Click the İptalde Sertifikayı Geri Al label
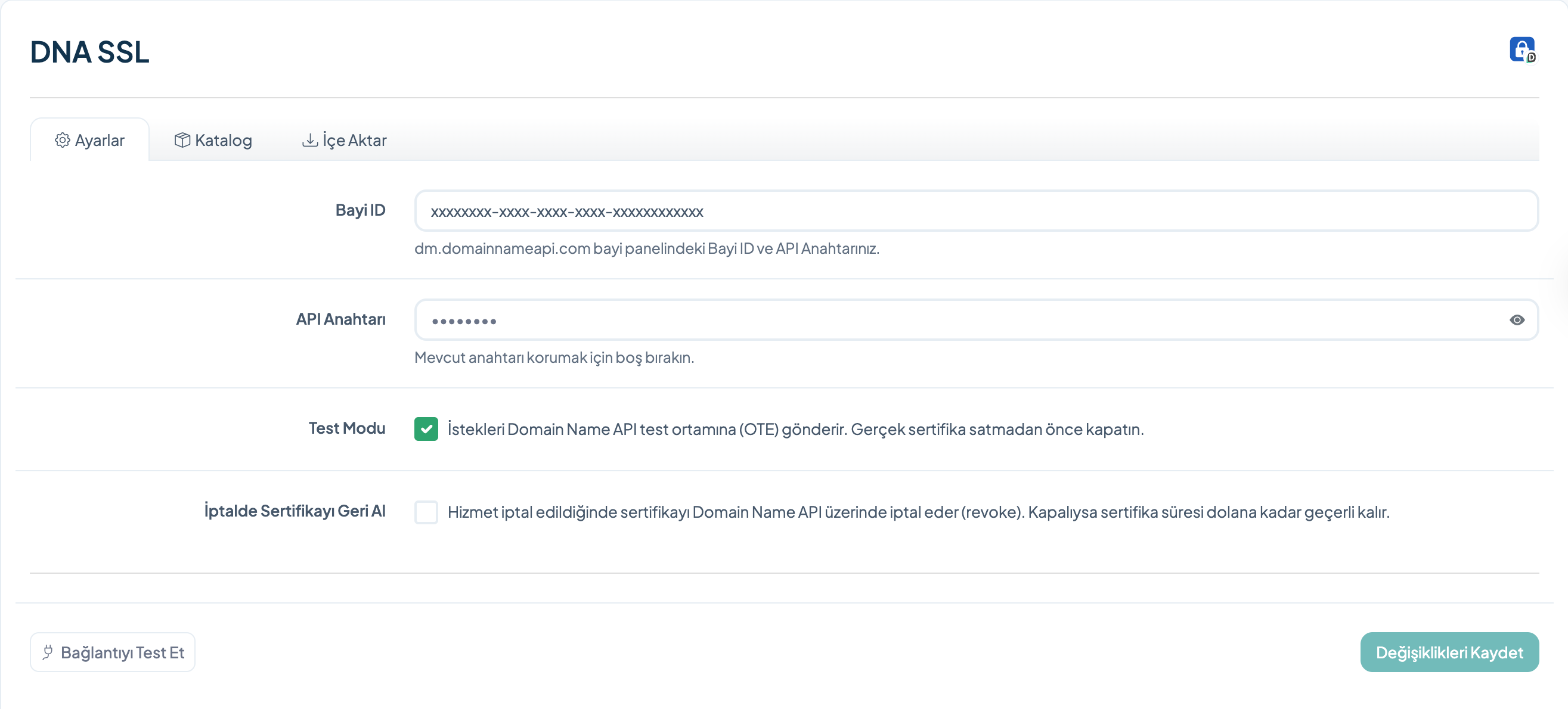Image resolution: width=1568 pixels, height=709 pixels. (294, 511)
